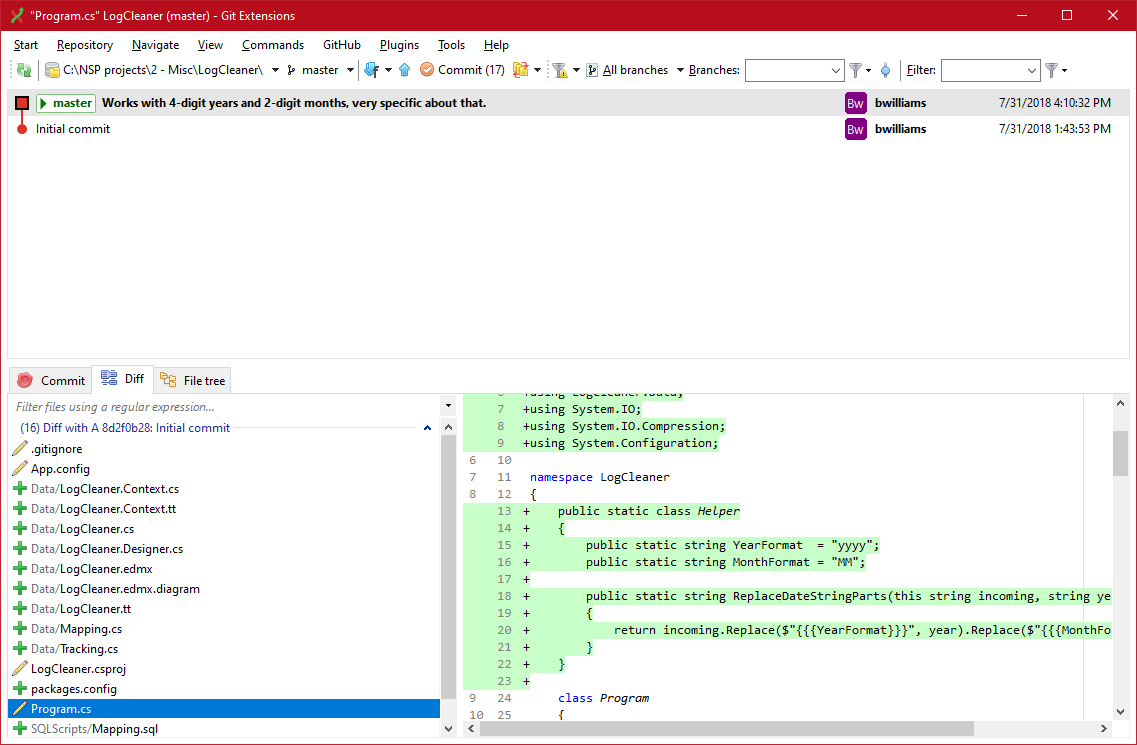Click the Commit (17) button
1137x745 pixels.
point(462,70)
